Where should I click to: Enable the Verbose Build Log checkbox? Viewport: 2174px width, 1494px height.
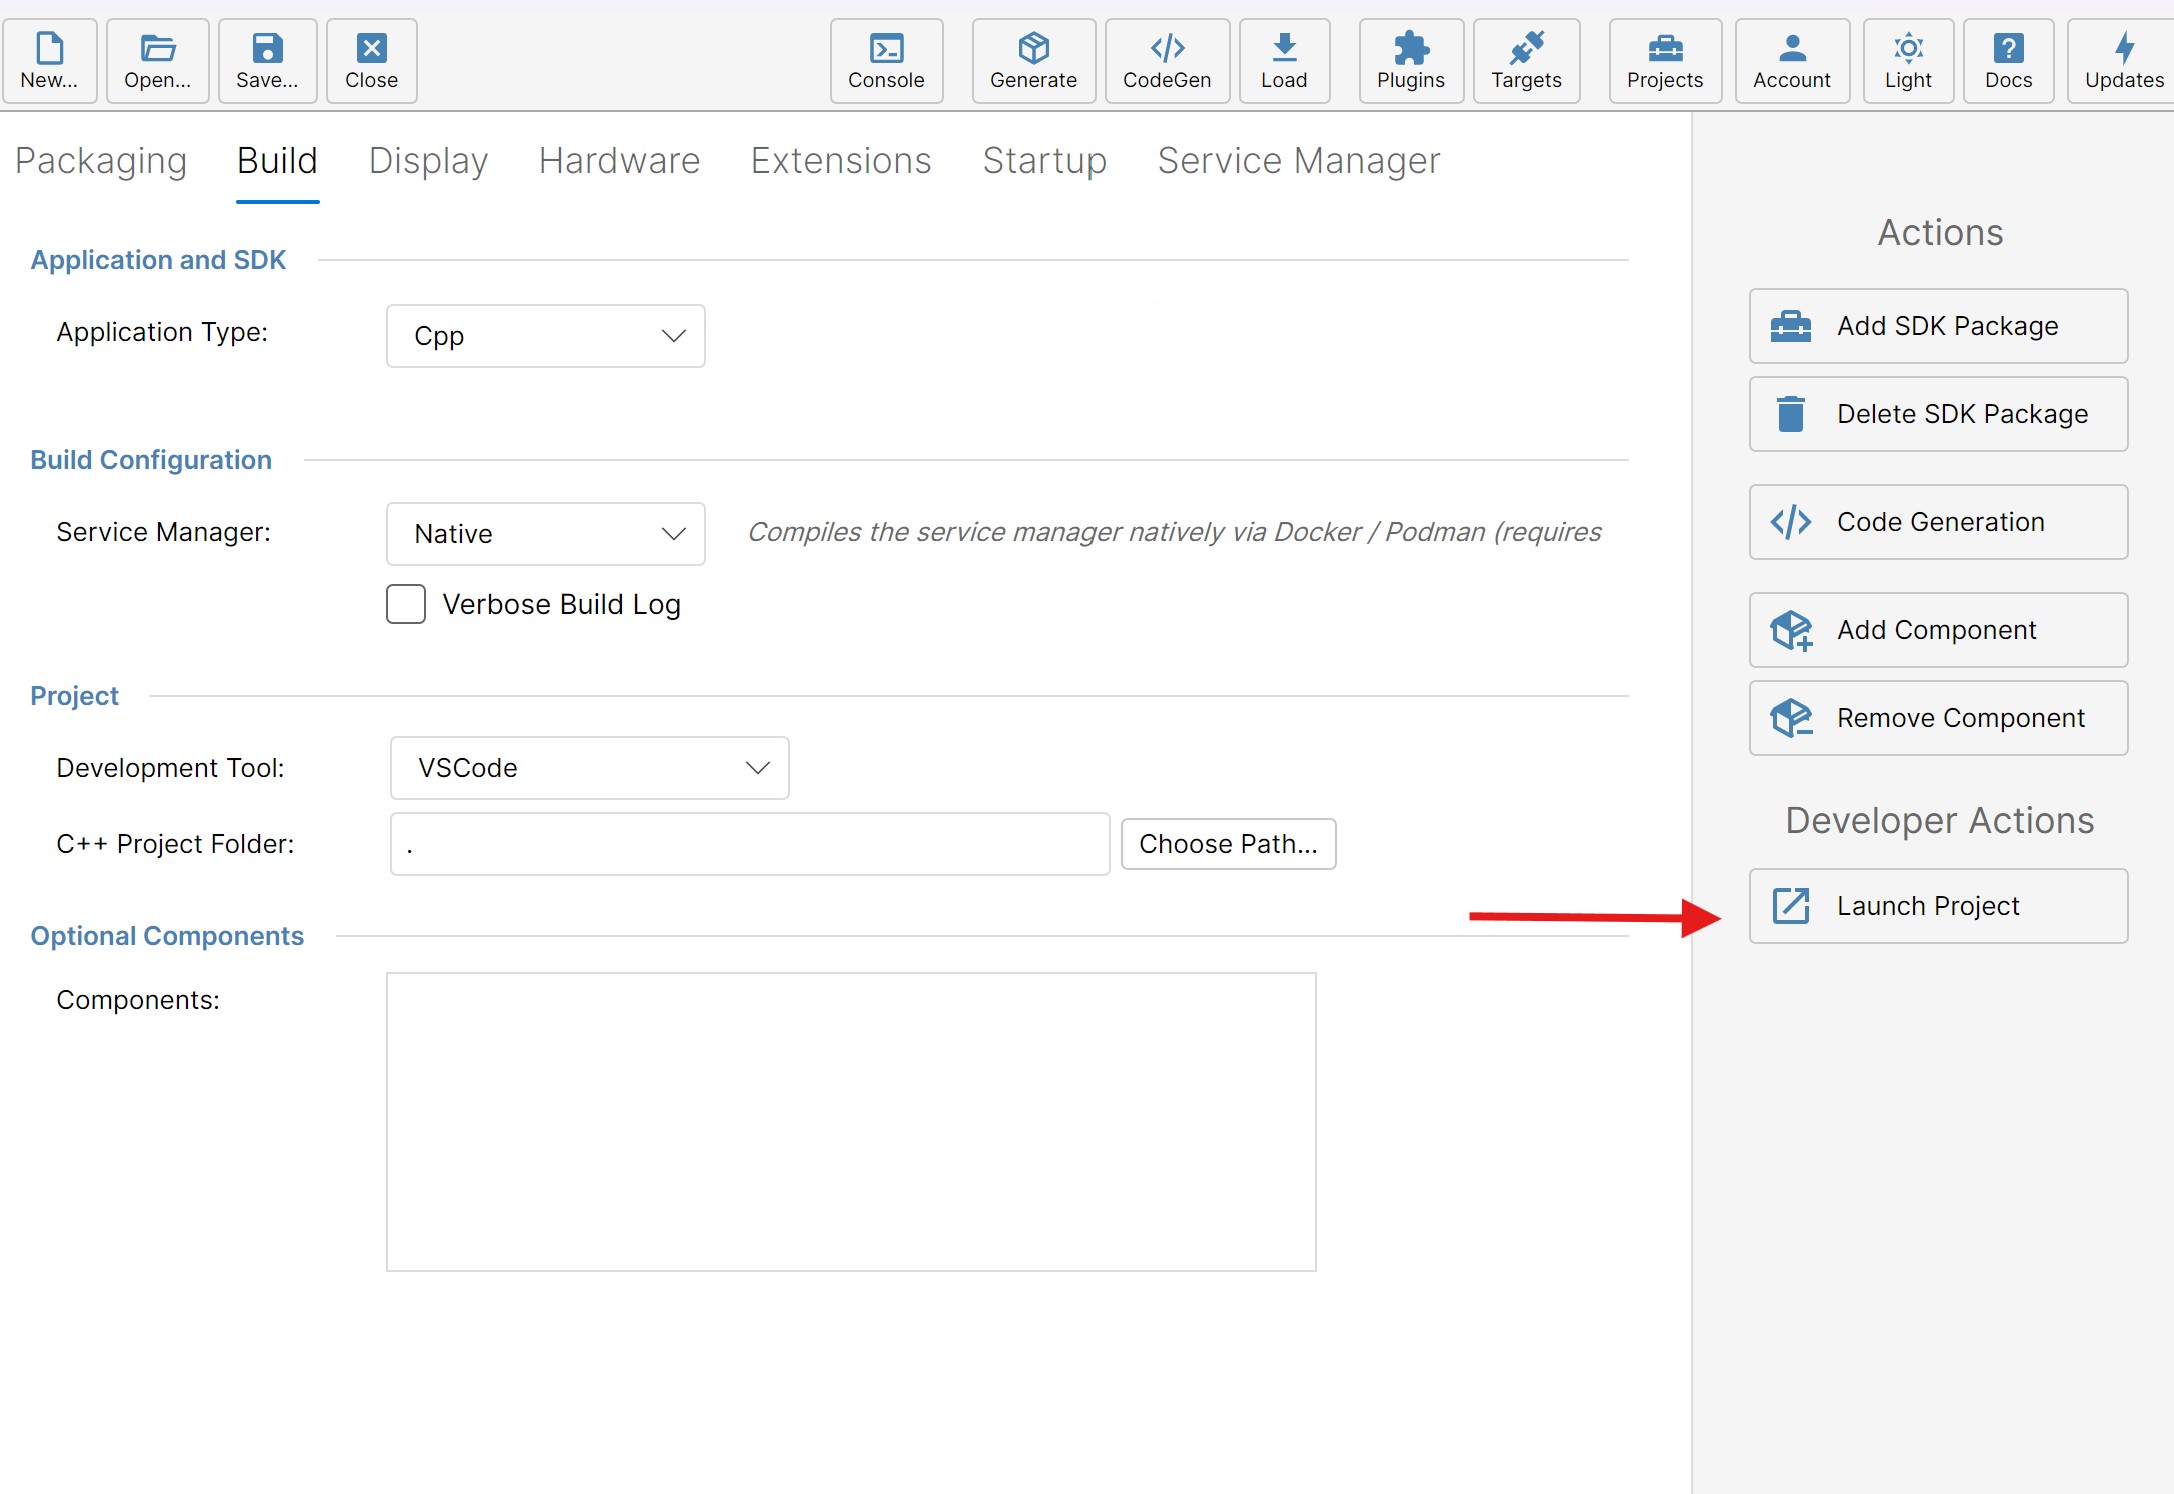(406, 604)
